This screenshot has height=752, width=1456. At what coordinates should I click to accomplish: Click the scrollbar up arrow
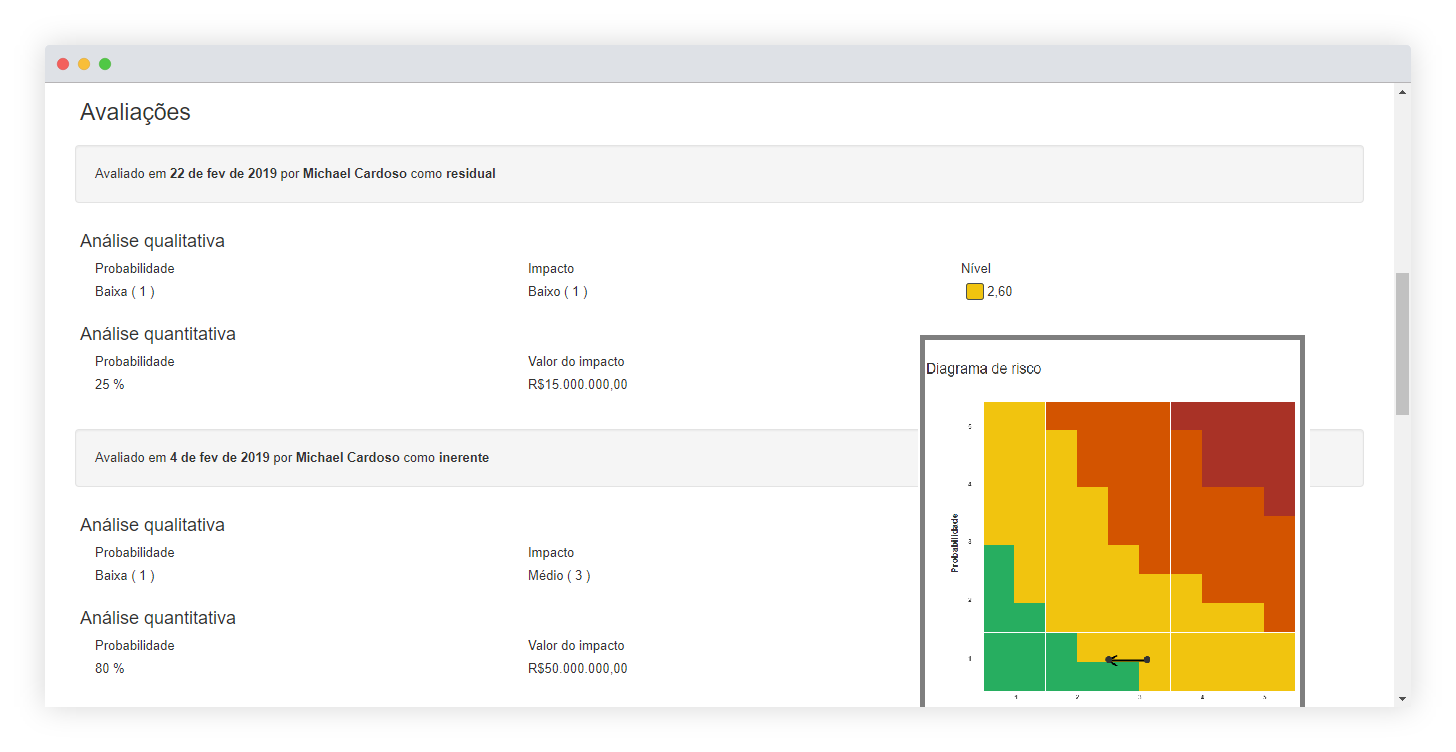pyautogui.click(x=1402, y=93)
